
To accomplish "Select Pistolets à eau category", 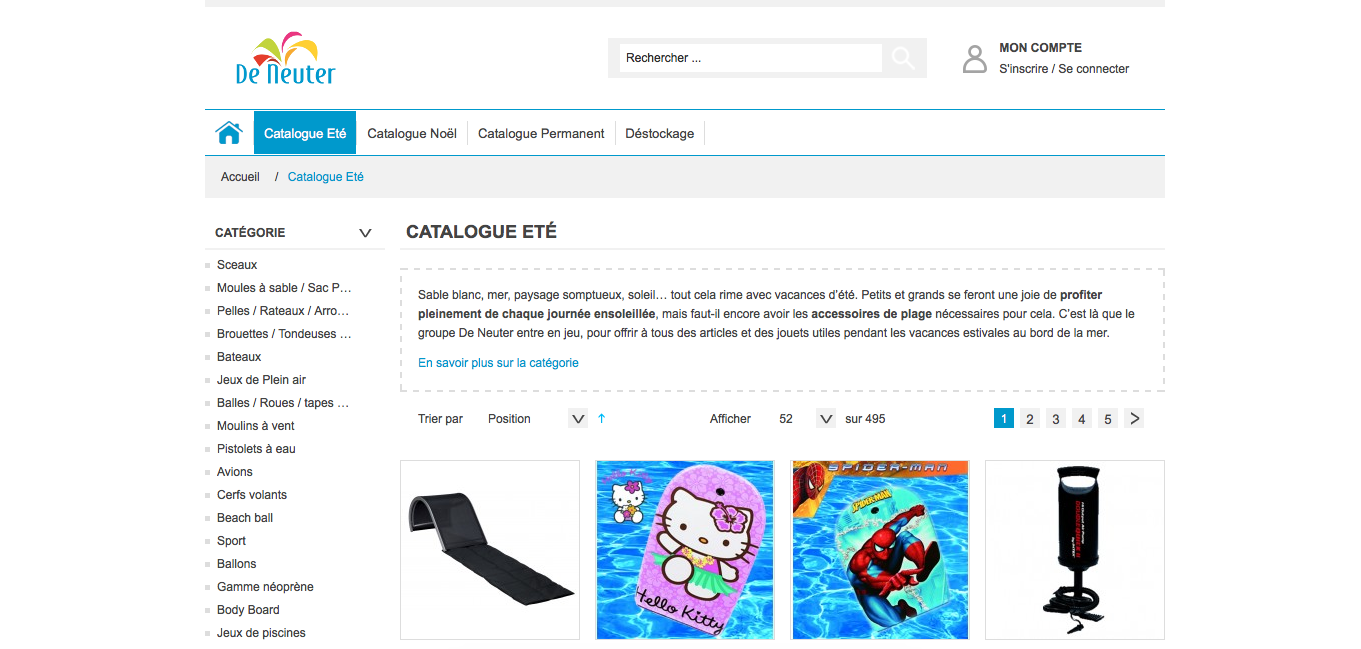I will [256, 449].
